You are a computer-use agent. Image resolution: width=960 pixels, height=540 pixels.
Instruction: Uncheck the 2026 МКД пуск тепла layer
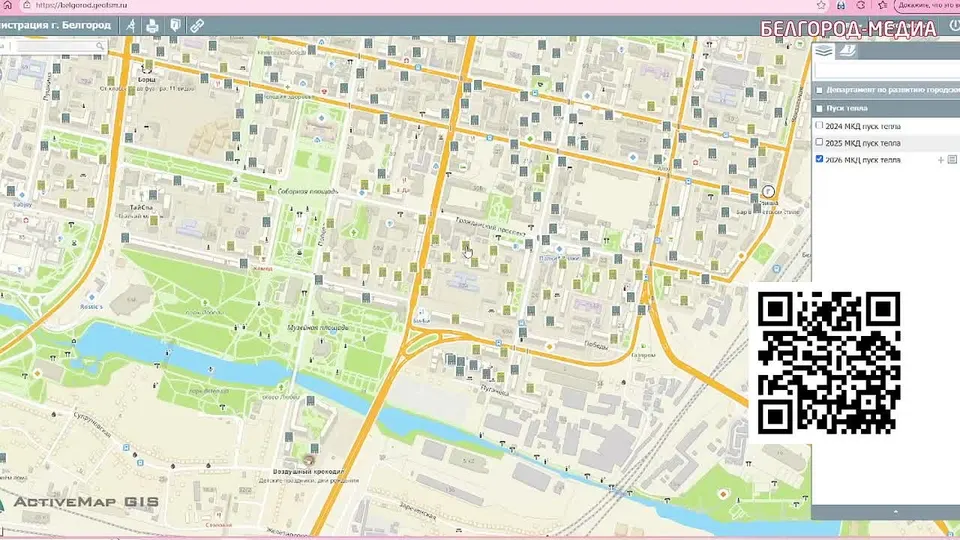point(819,159)
